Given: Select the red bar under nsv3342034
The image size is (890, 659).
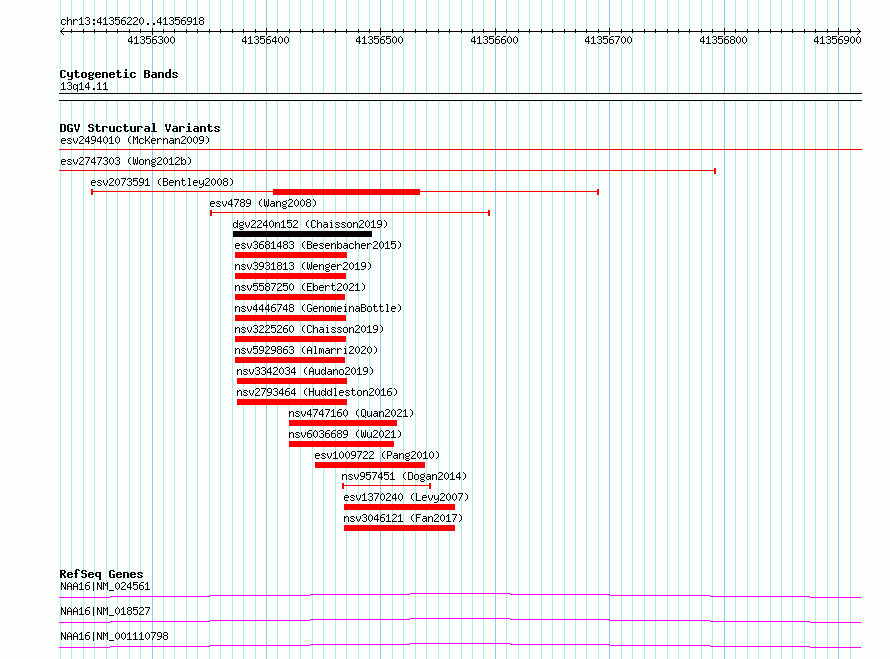Looking at the screenshot, I should (292, 381).
